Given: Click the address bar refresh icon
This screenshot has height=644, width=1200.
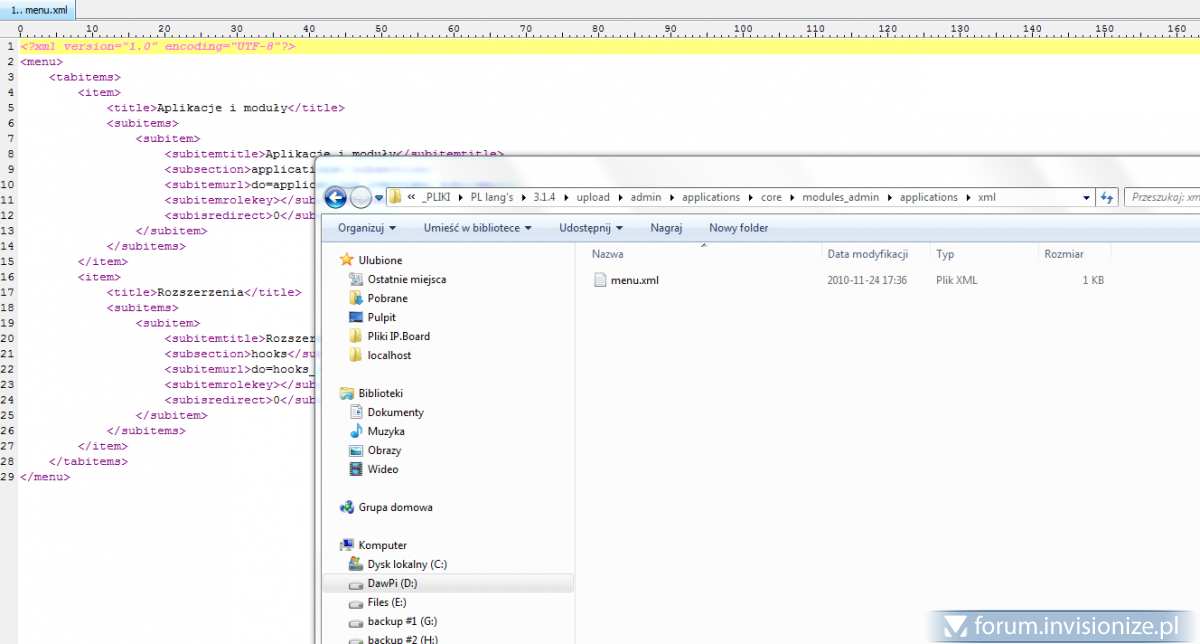Looking at the screenshot, I should point(1107,198).
